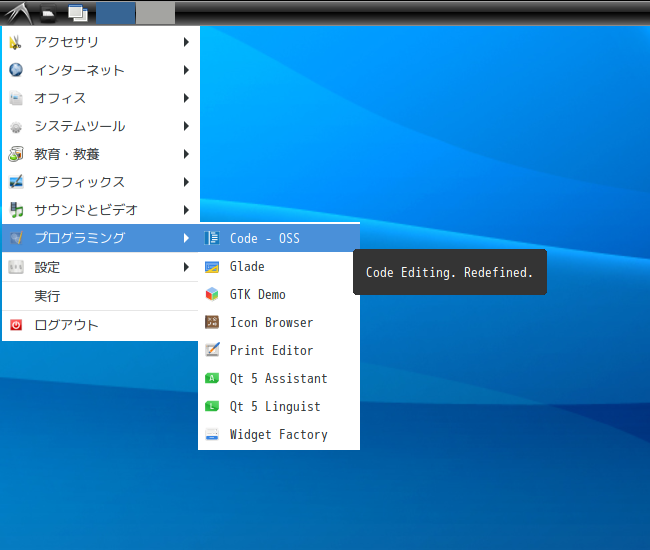Expand the 設定 submenu arrow
Image resolution: width=650 pixels, height=550 pixels.
186,267
